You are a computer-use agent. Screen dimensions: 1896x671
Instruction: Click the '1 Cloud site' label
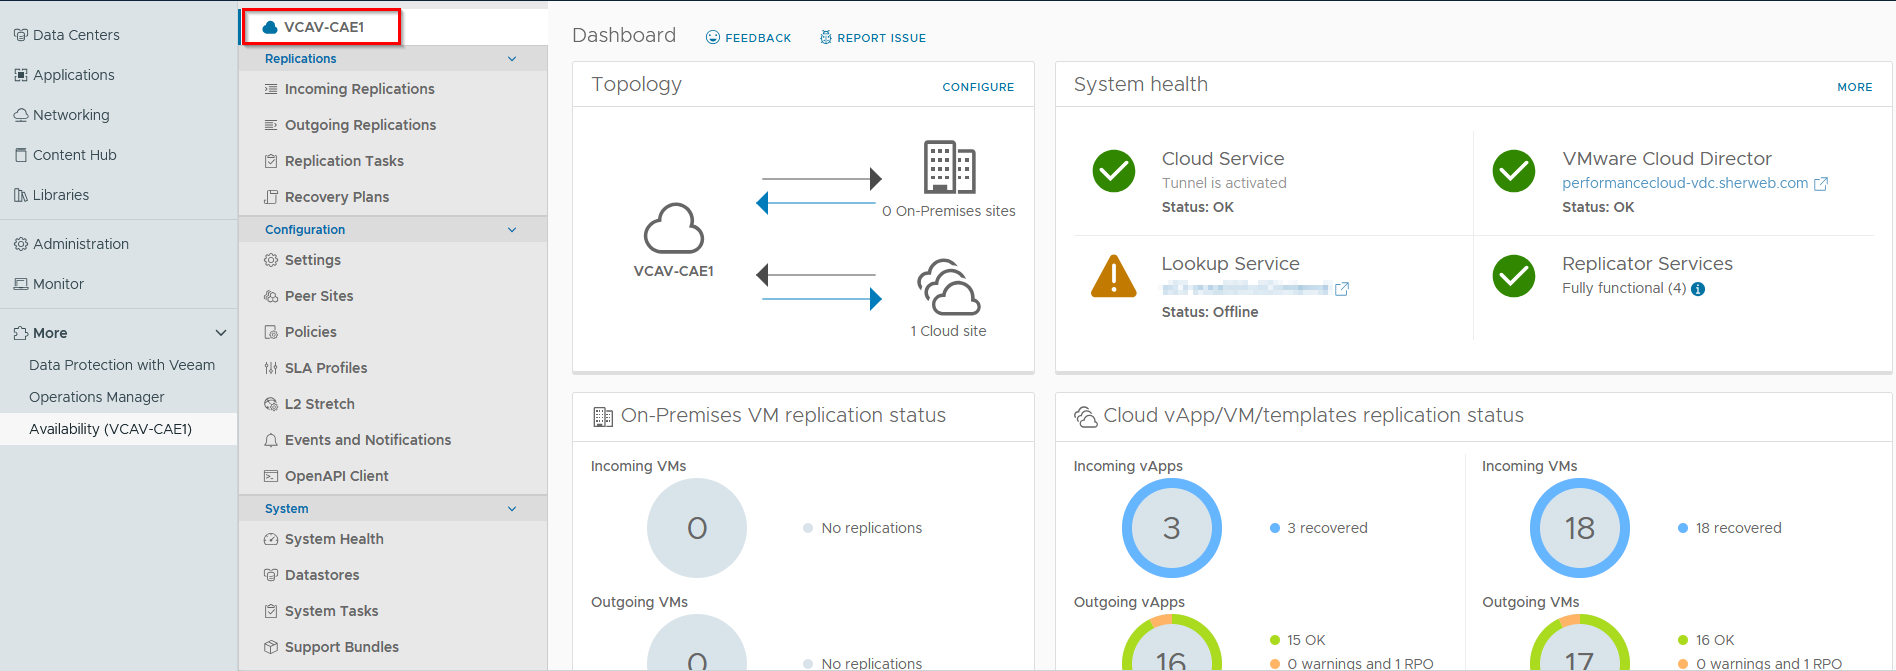point(948,331)
